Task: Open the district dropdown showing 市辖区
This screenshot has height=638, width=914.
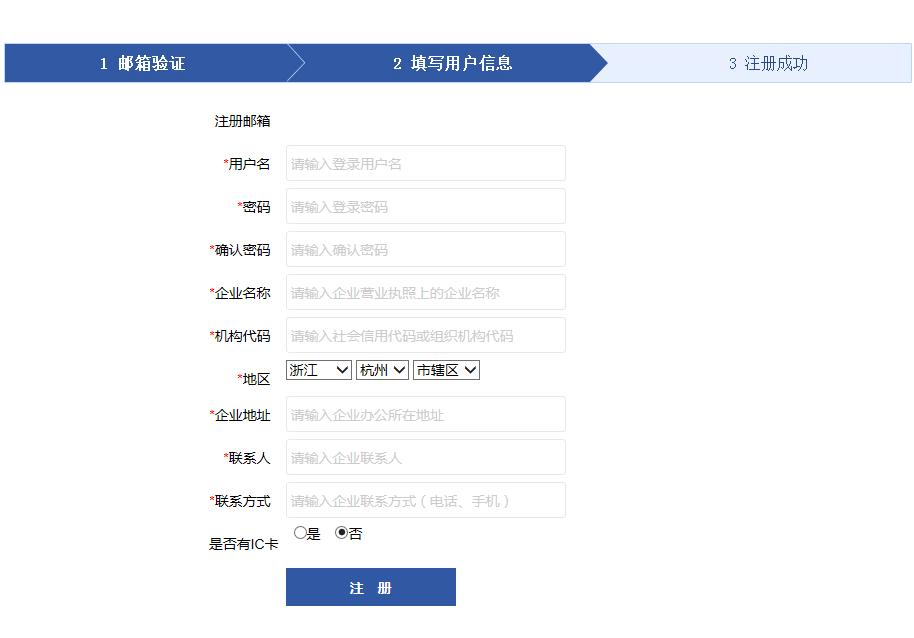Action: click(446, 370)
